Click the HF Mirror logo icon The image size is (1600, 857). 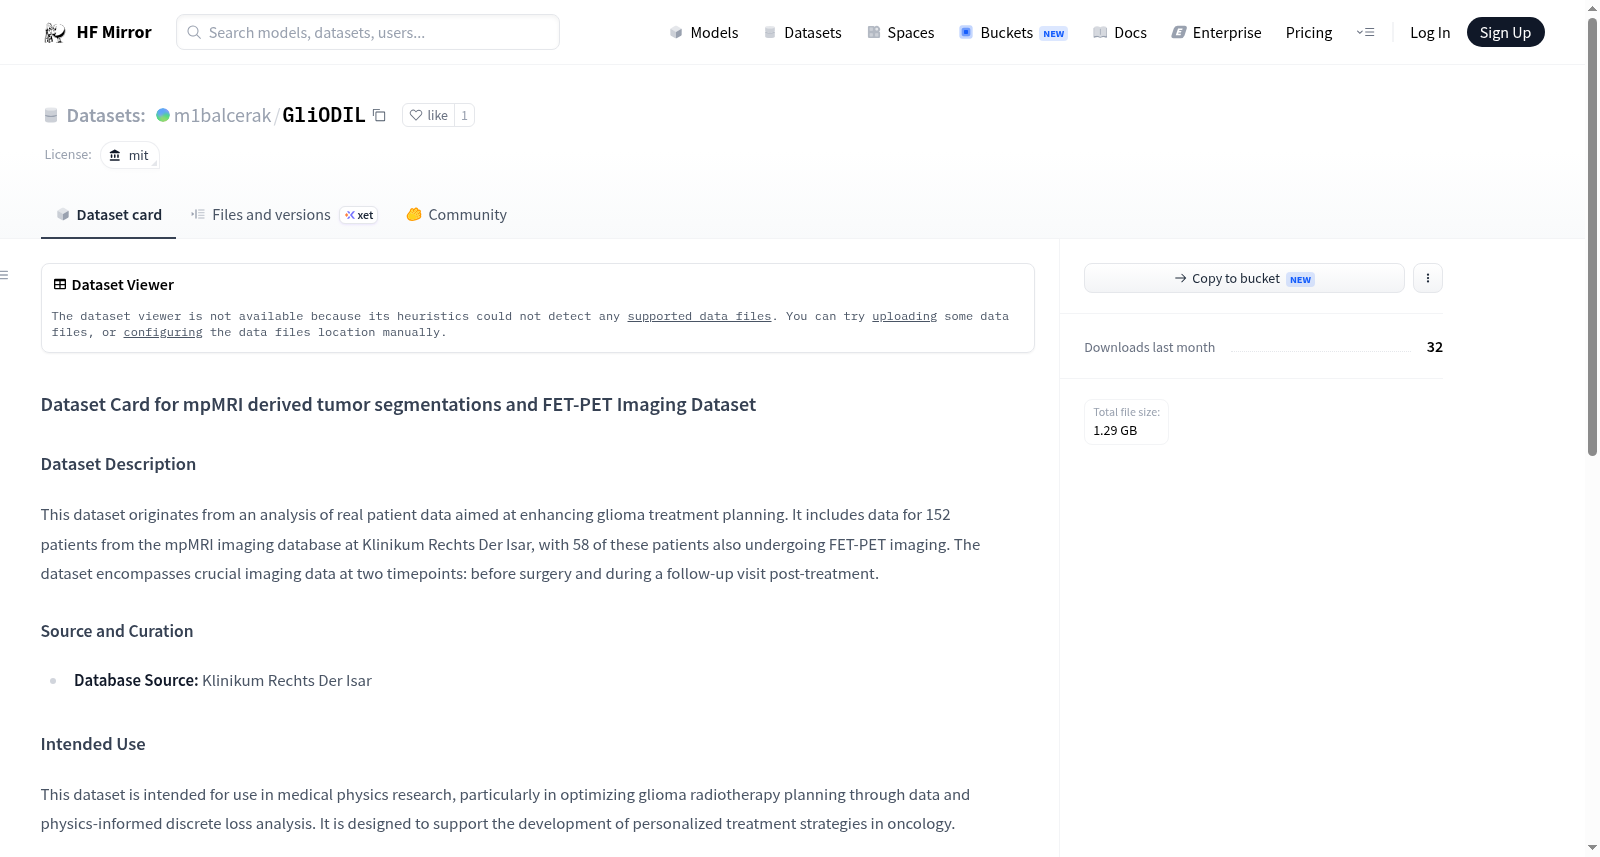click(55, 33)
